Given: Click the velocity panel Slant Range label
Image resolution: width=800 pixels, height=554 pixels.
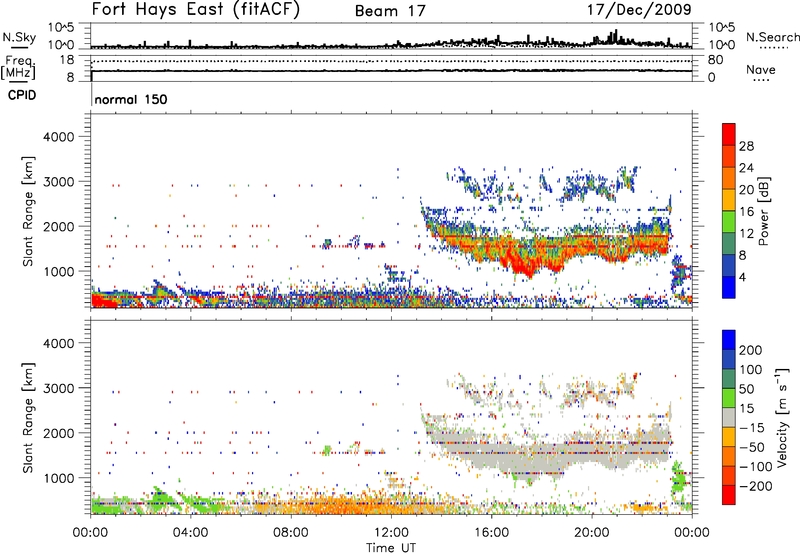Looking at the screenshot, I should pos(28,417).
